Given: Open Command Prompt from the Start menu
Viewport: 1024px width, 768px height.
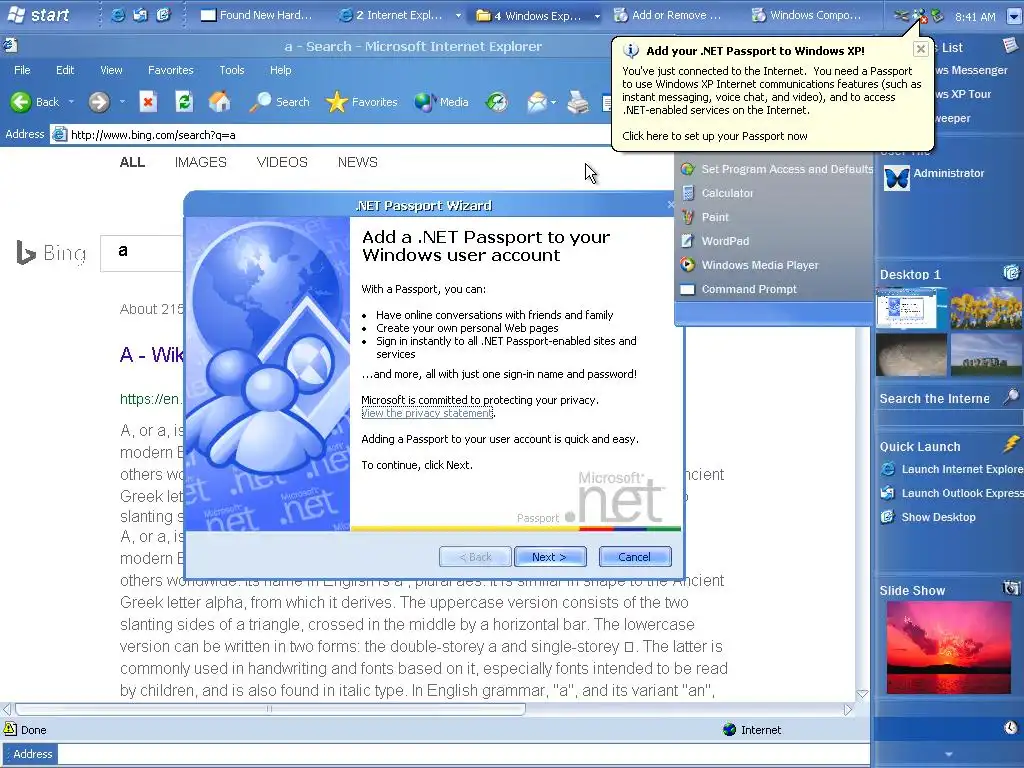Looking at the screenshot, I should (748, 289).
